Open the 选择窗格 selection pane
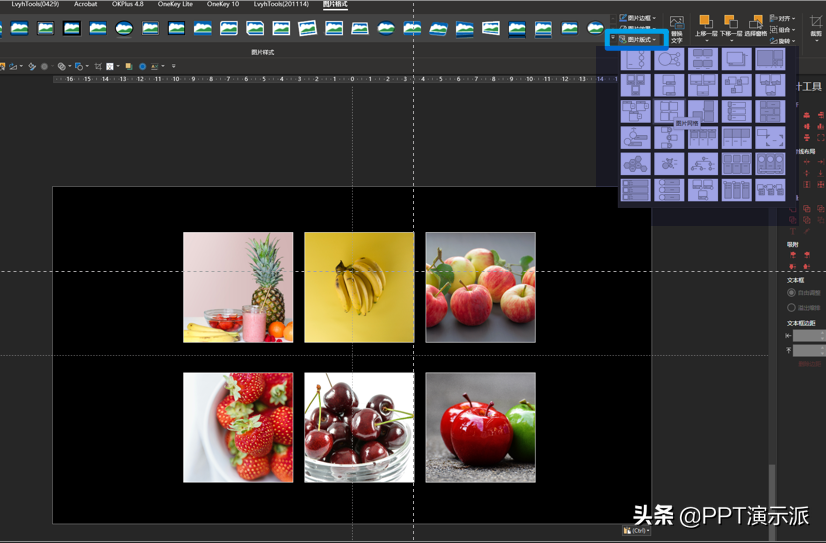Image resolution: width=826 pixels, height=543 pixels. tap(756, 27)
